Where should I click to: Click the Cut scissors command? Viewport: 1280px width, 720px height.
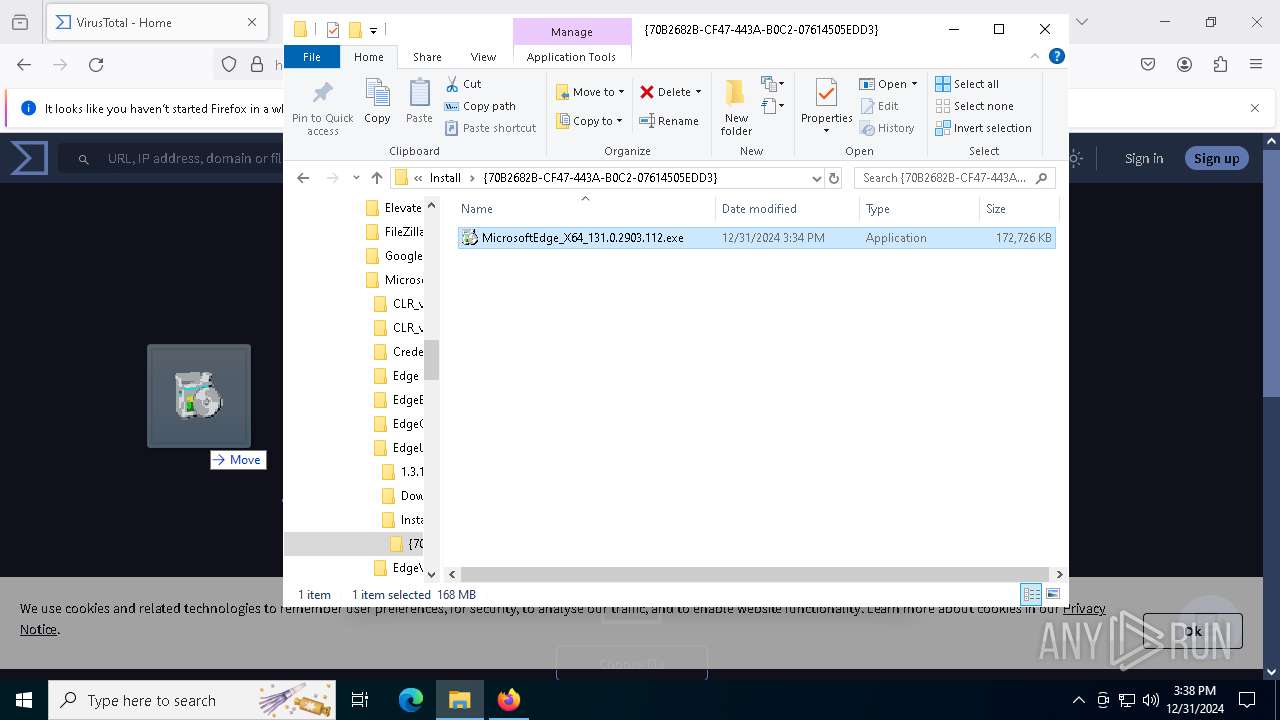(463, 84)
